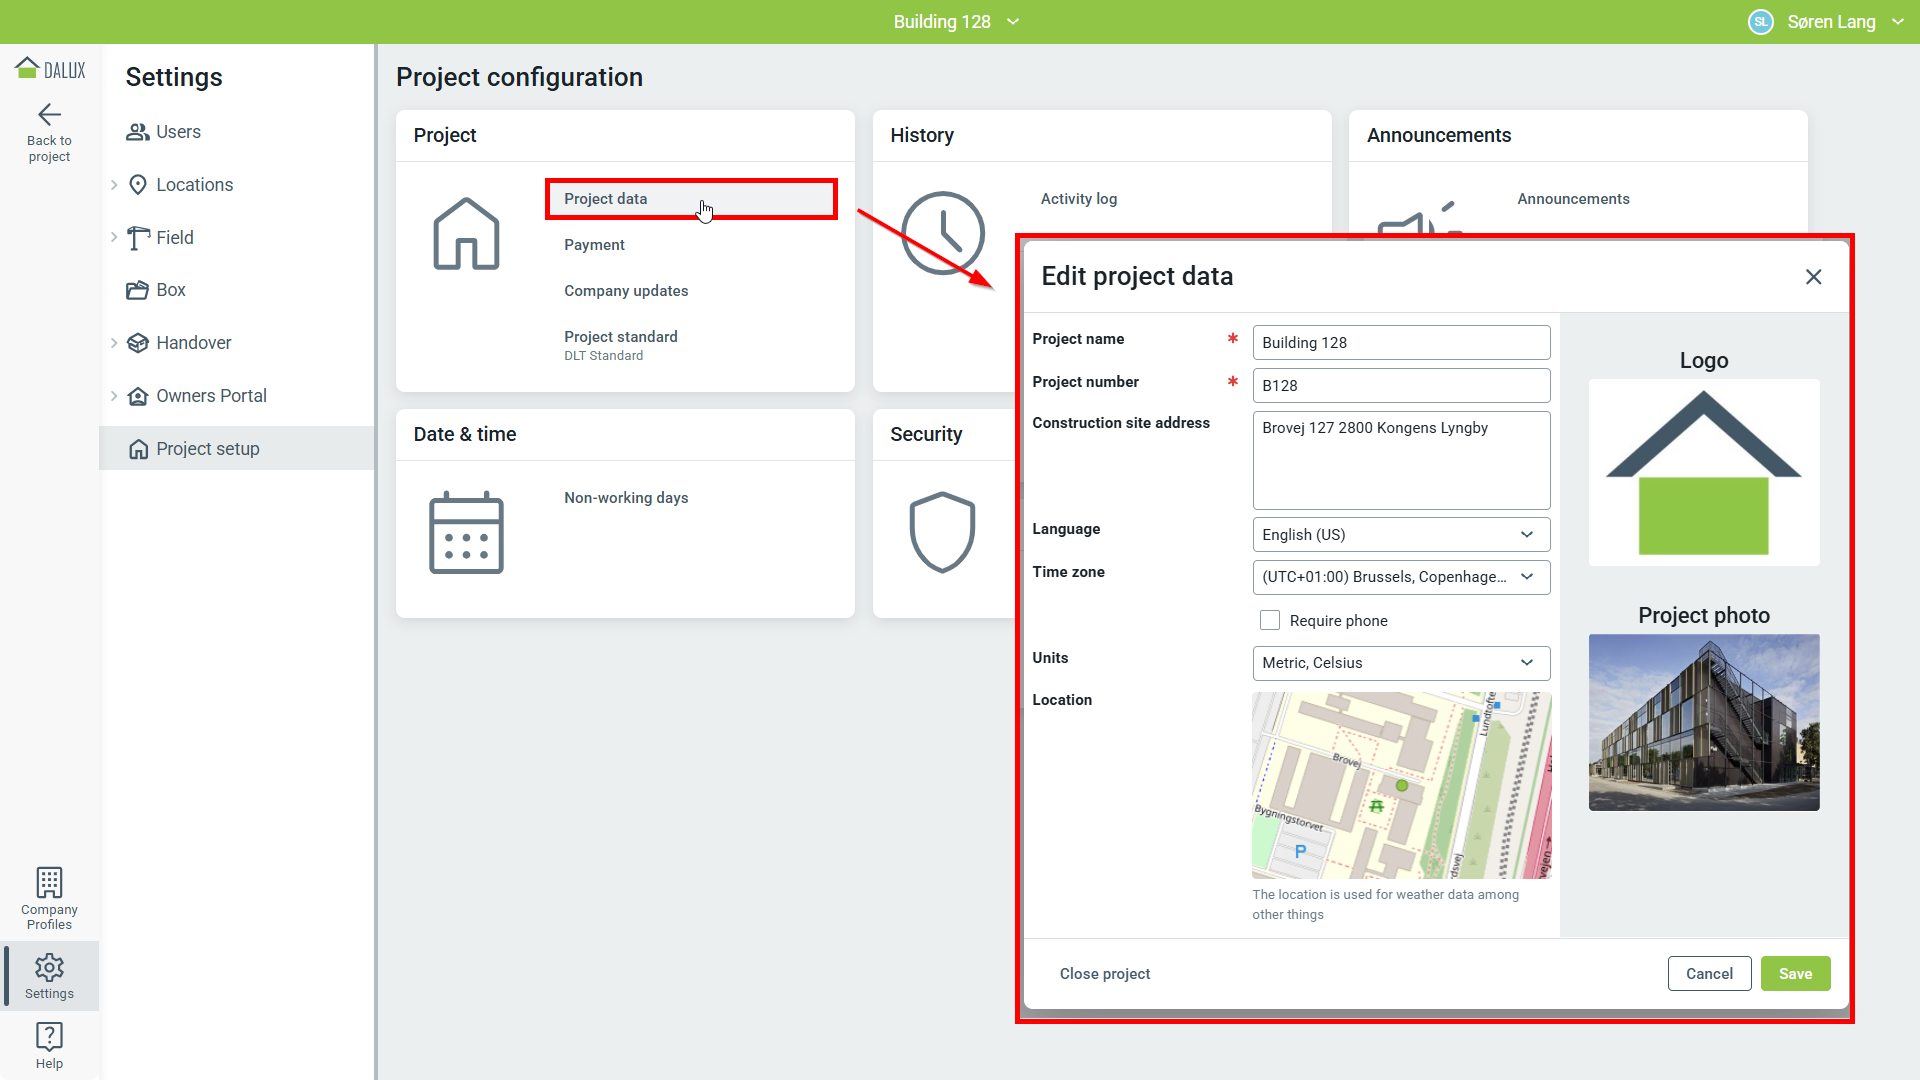Select Non-working days option

[626, 498]
